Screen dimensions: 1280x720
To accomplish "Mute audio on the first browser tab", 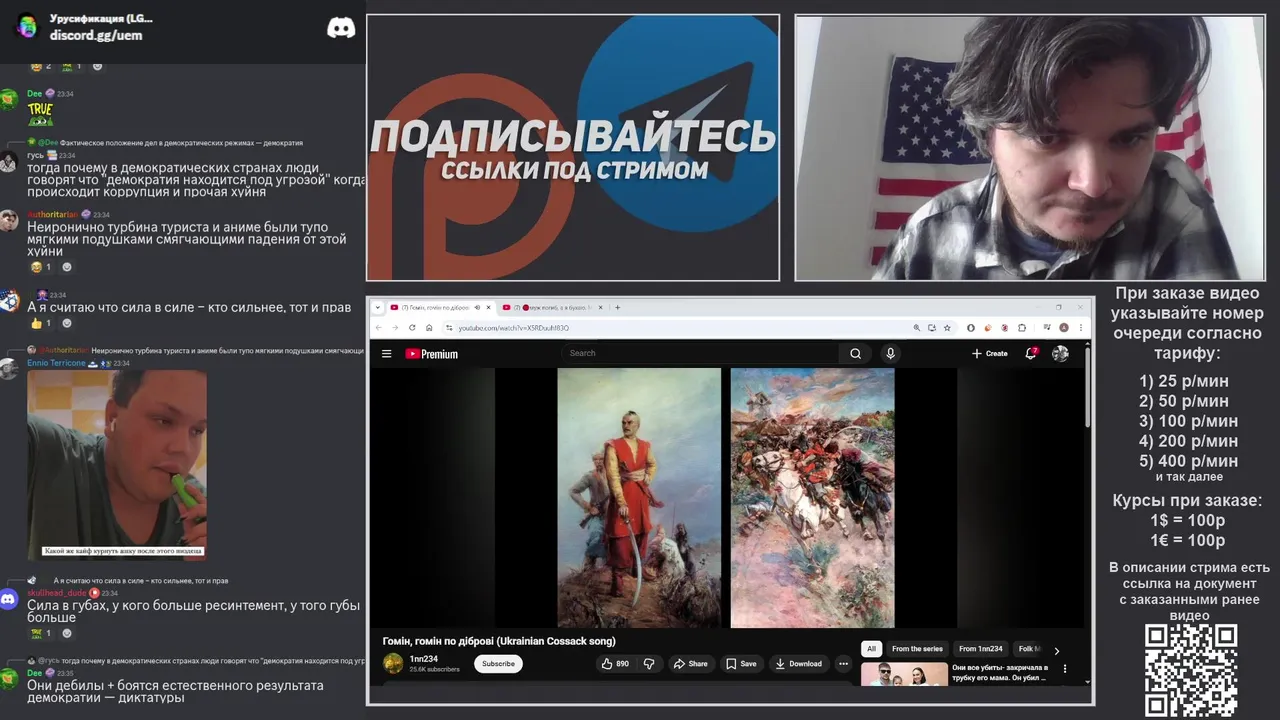I will (477, 307).
